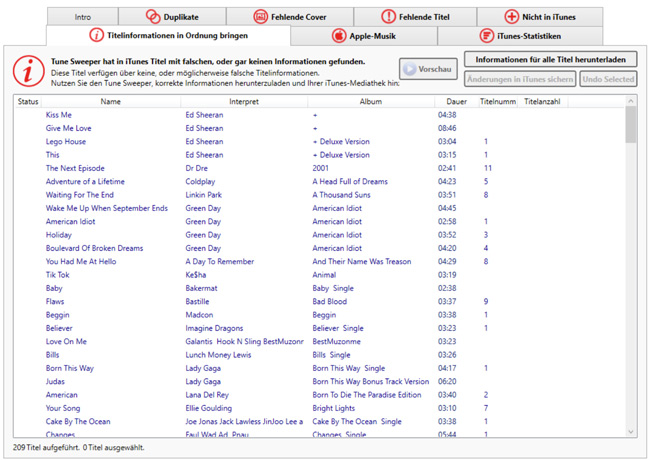Show the iTunes-Statistiken tab

[x=520, y=36]
